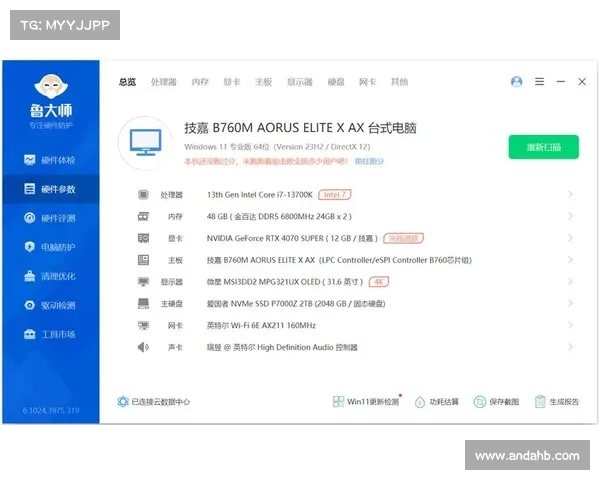Click the version number 6.1024.3975.319
600x480 pixels.
[51, 411]
